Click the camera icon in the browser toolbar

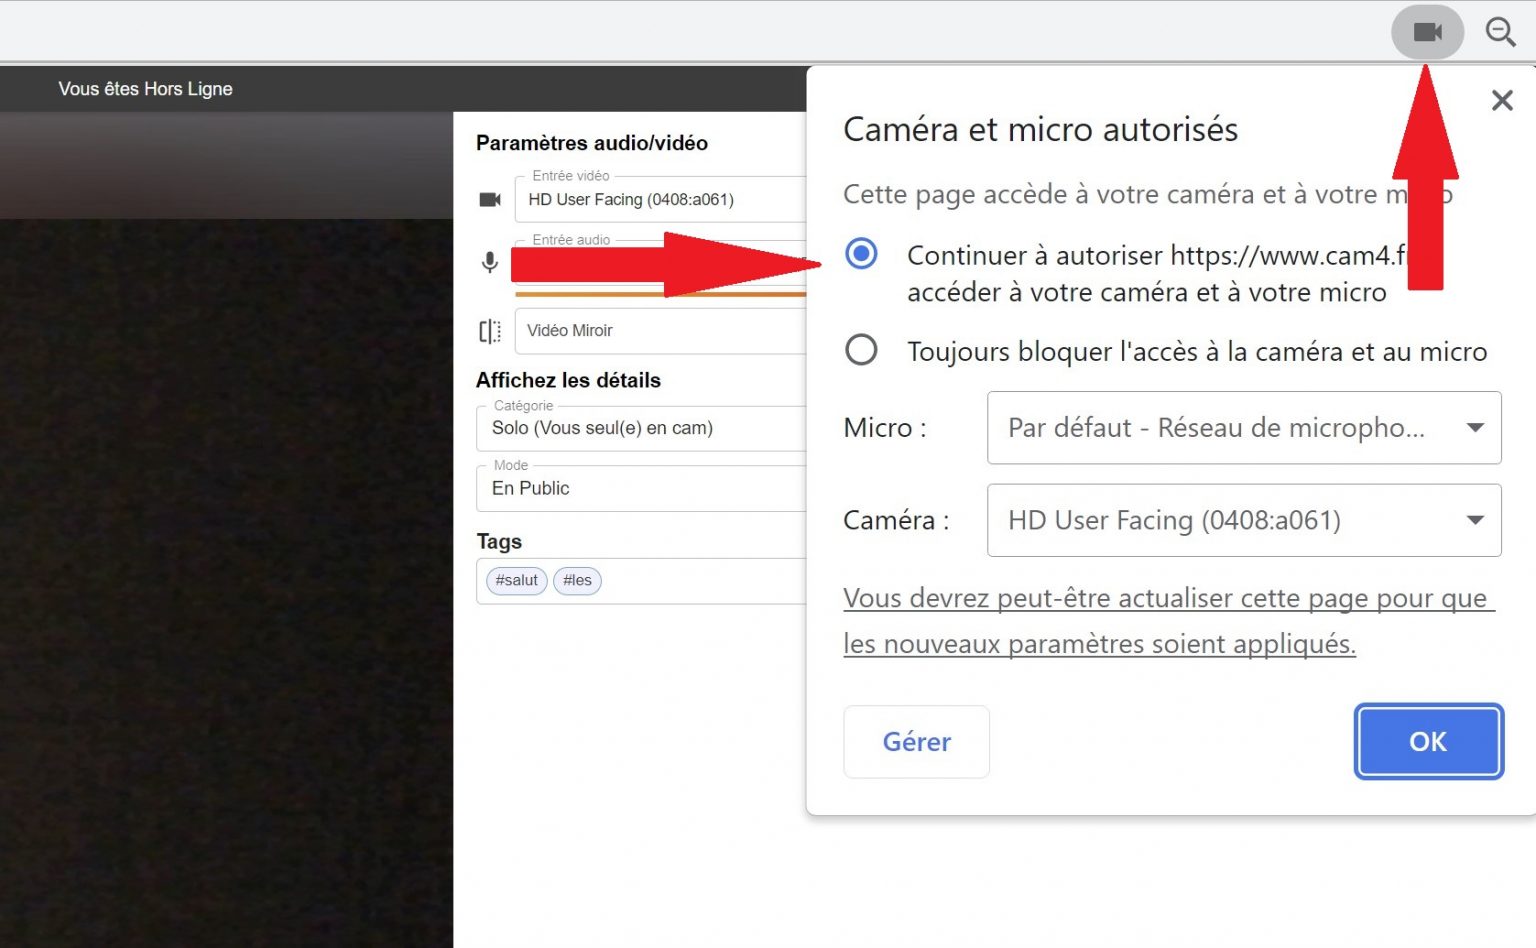1427,31
